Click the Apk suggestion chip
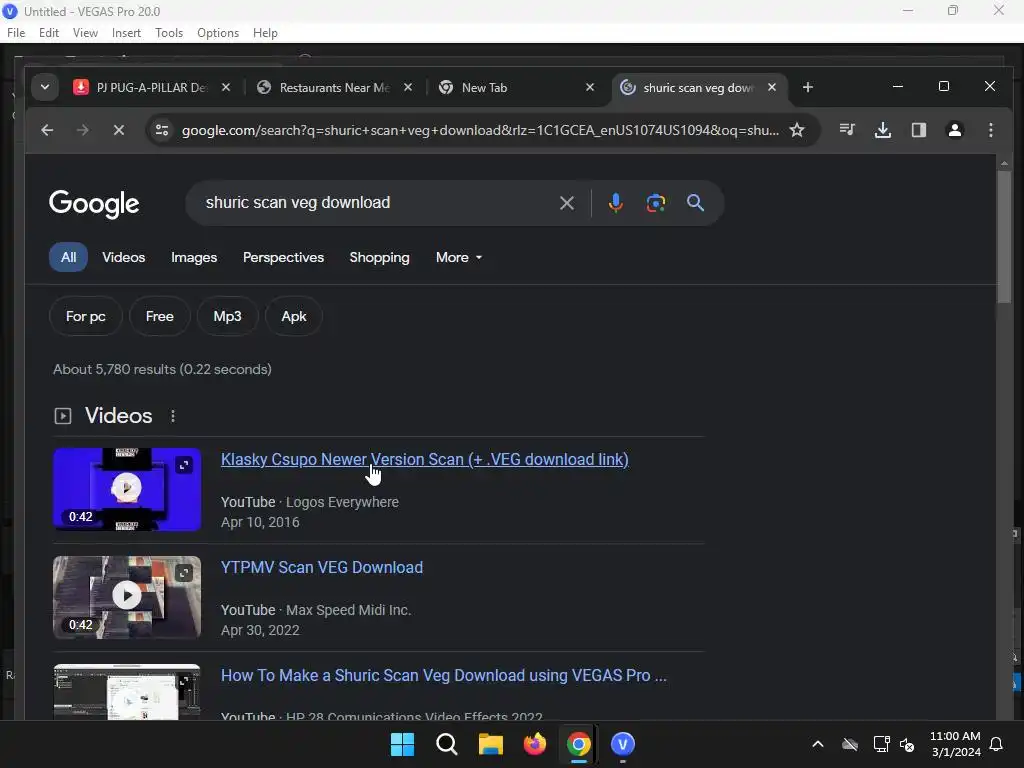 294,316
